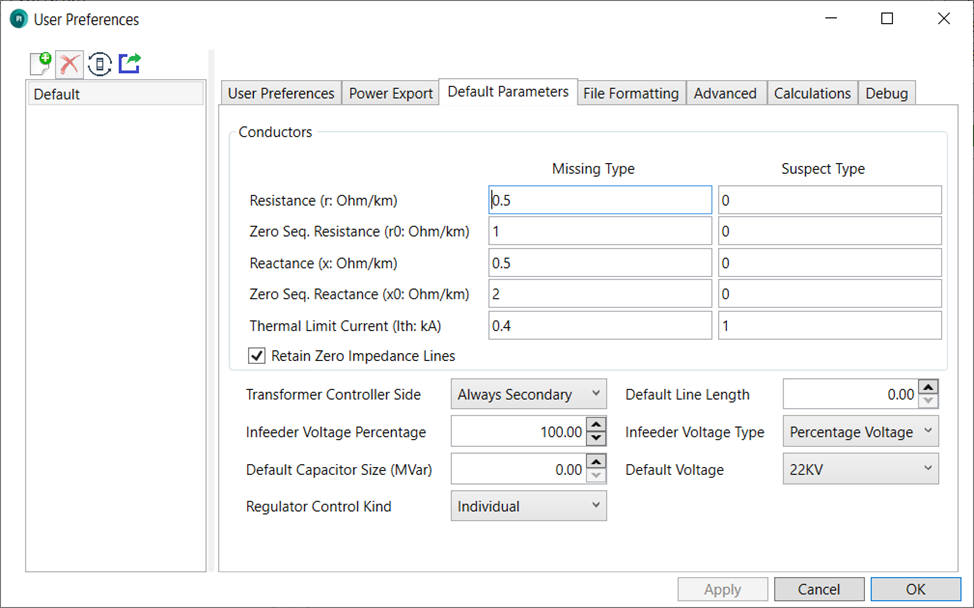Click the export profile arrow icon

pos(129,64)
